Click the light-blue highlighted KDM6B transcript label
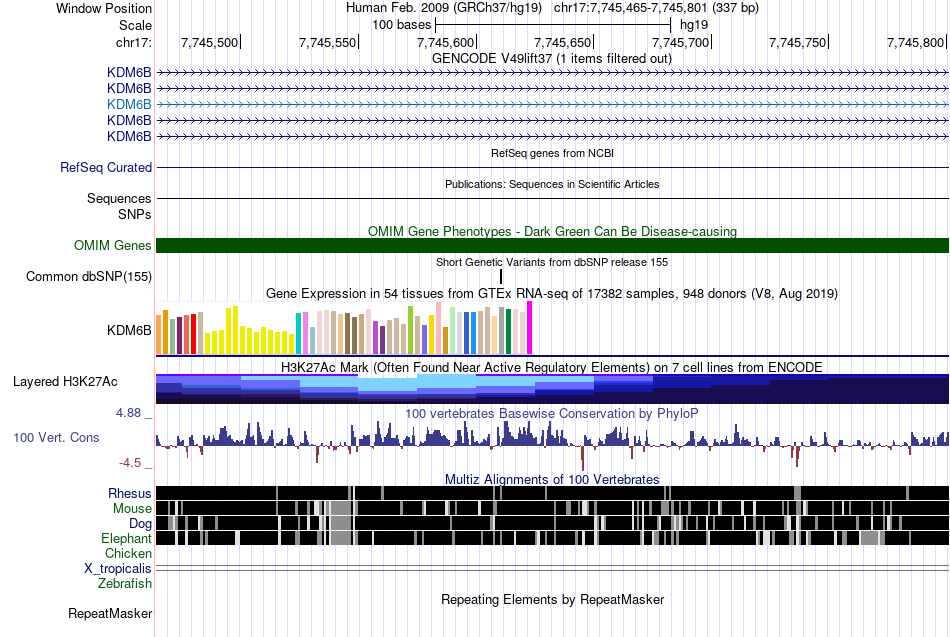 tap(129, 104)
